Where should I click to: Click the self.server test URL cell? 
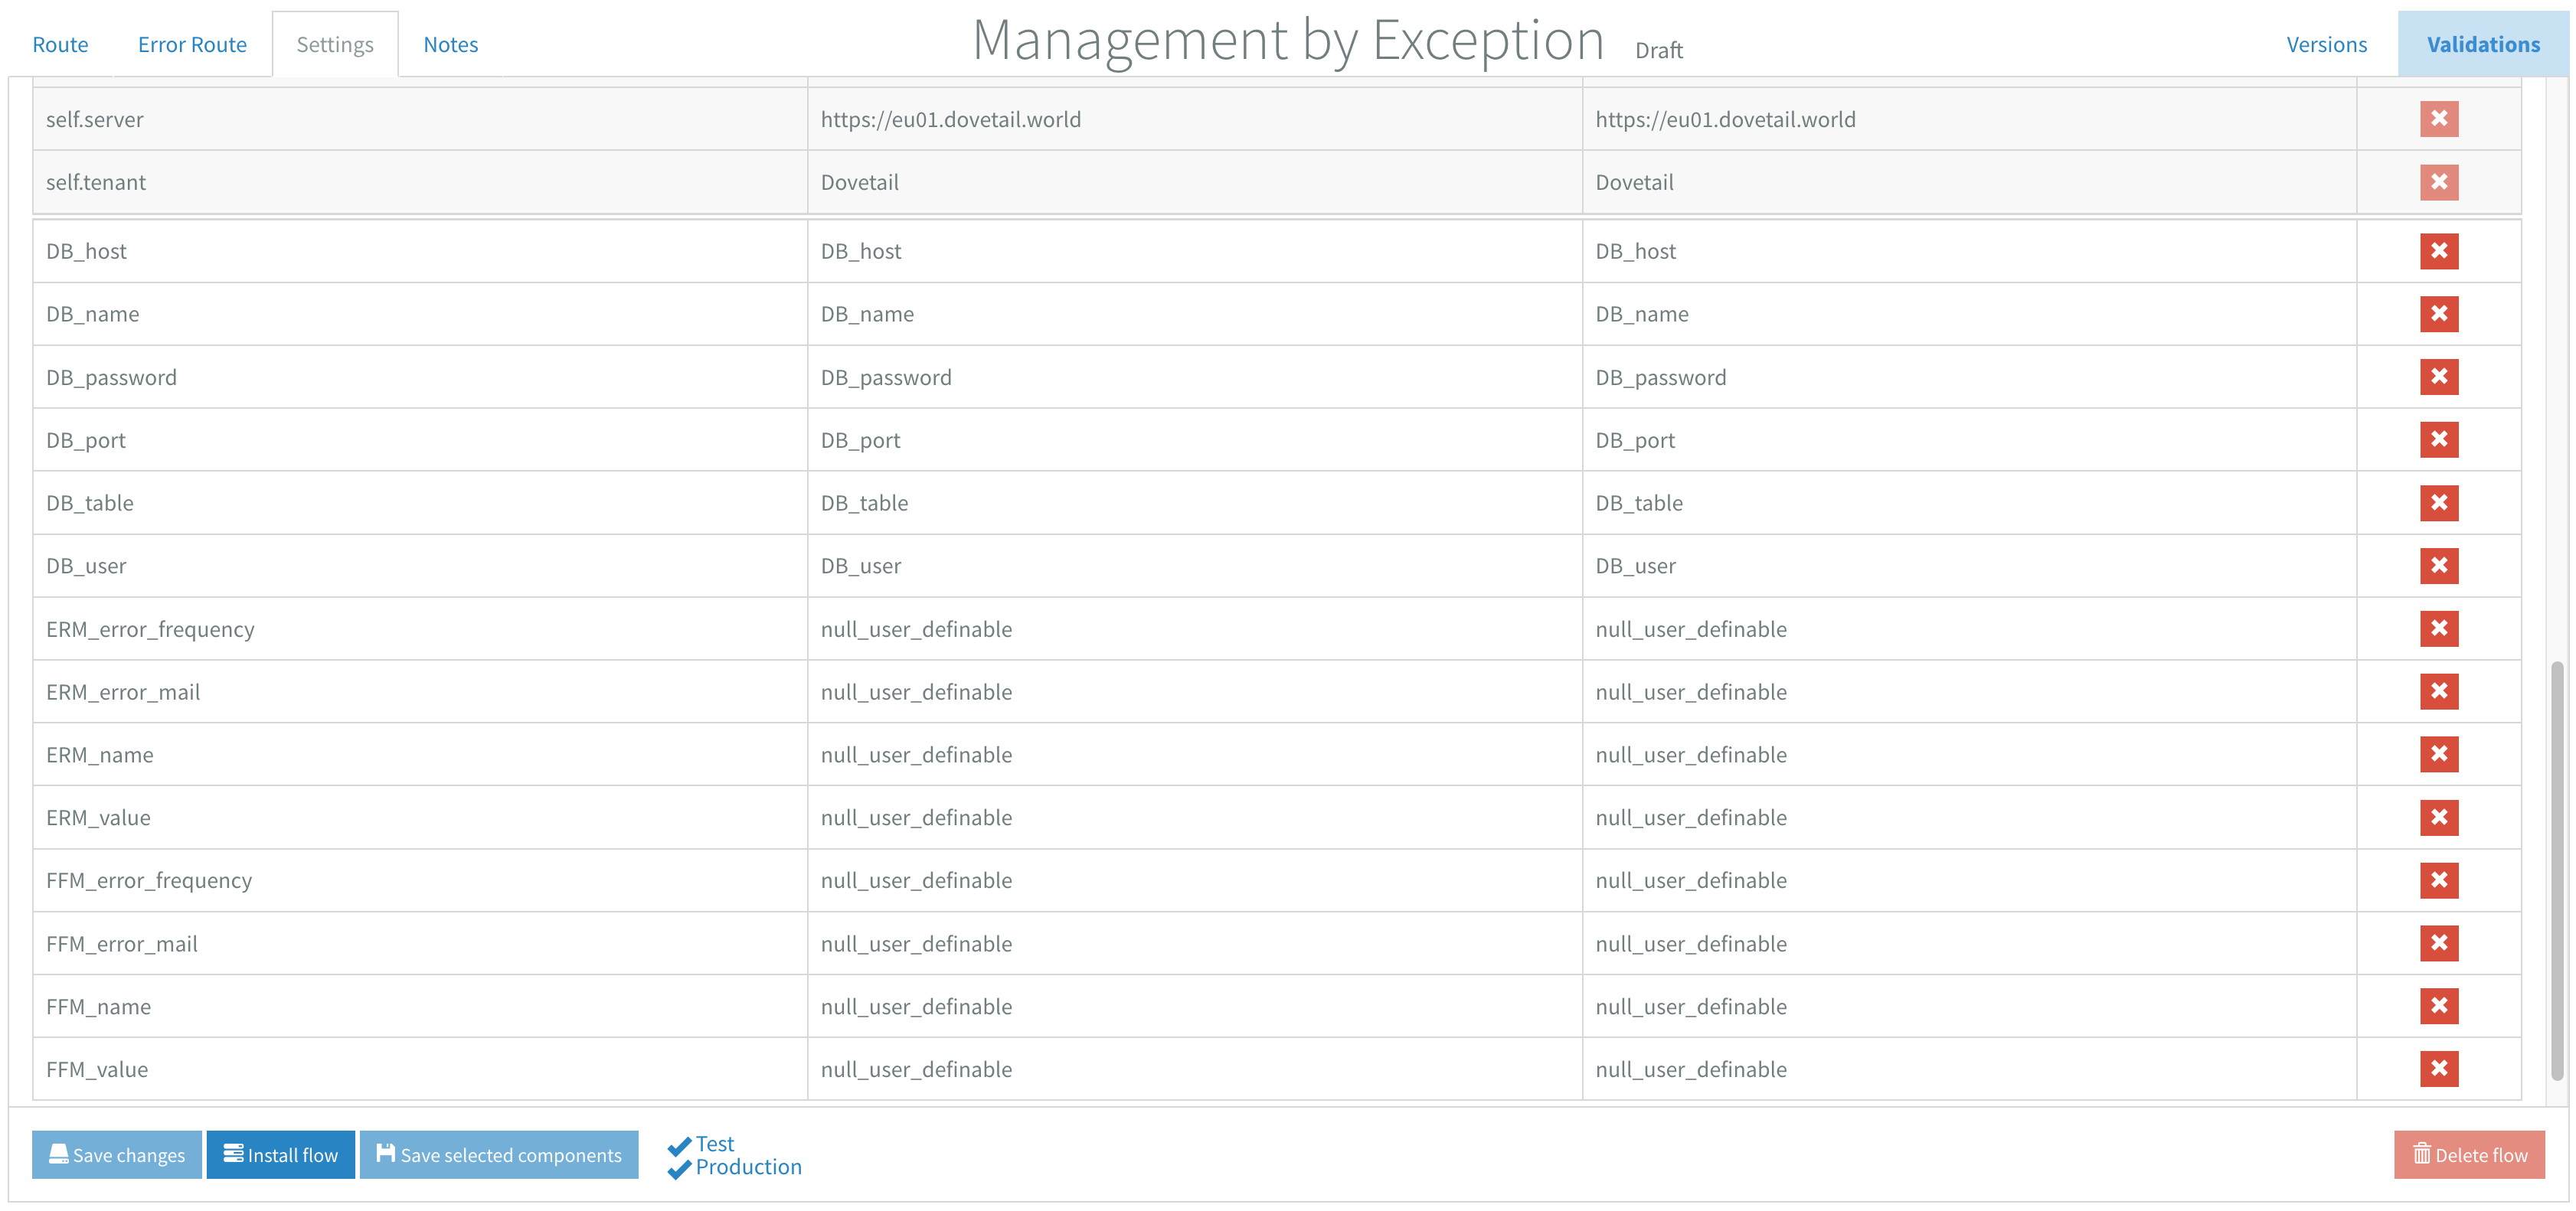(1194, 119)
